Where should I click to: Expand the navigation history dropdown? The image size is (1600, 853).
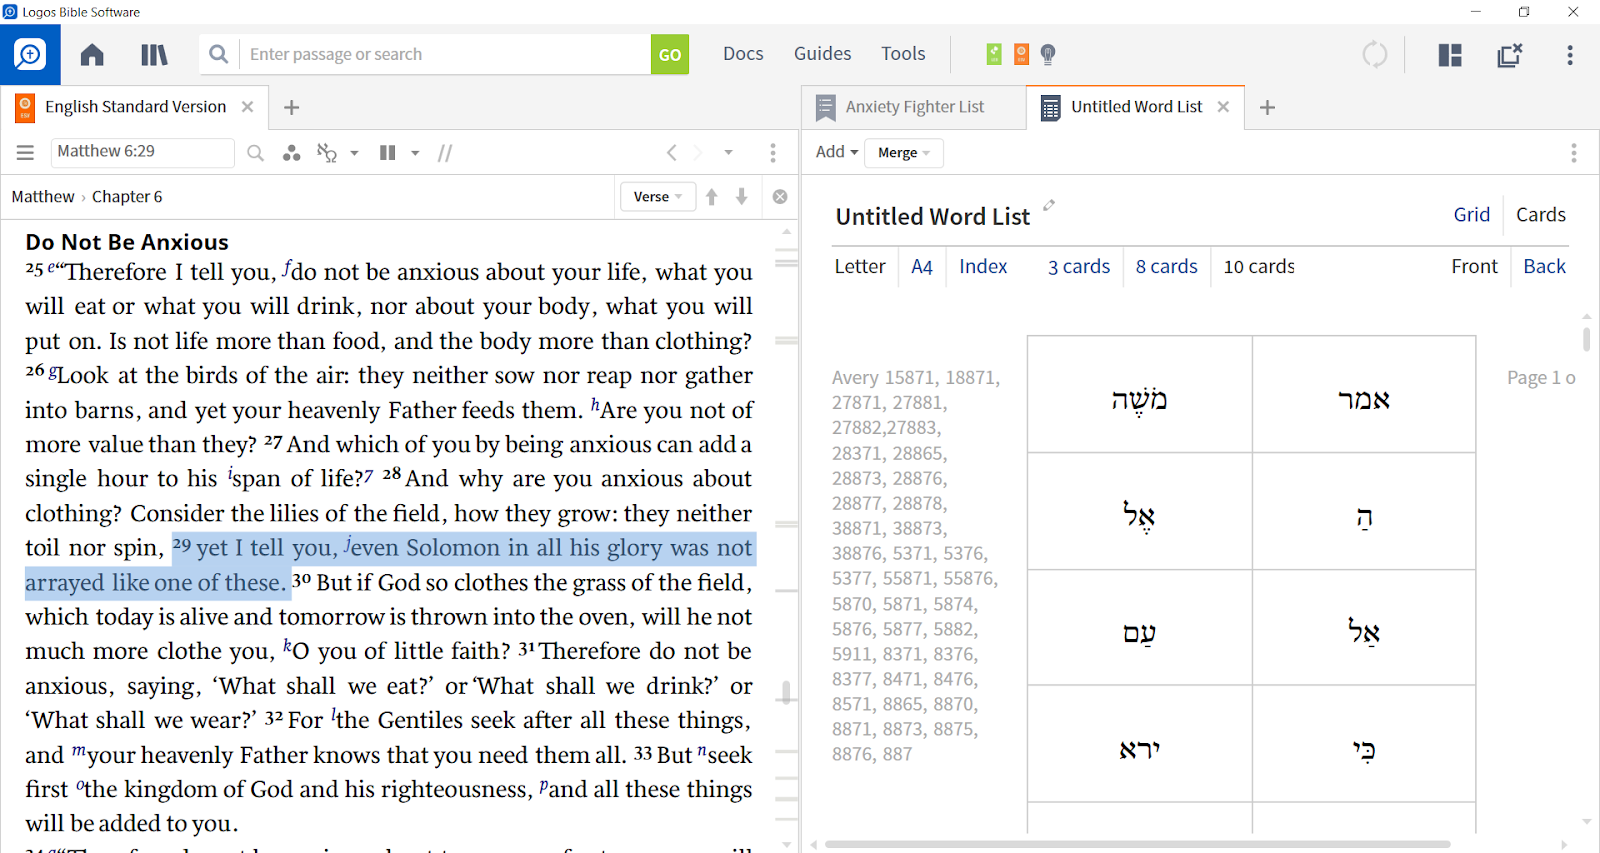pyautogui.click(x=729, y=153)
